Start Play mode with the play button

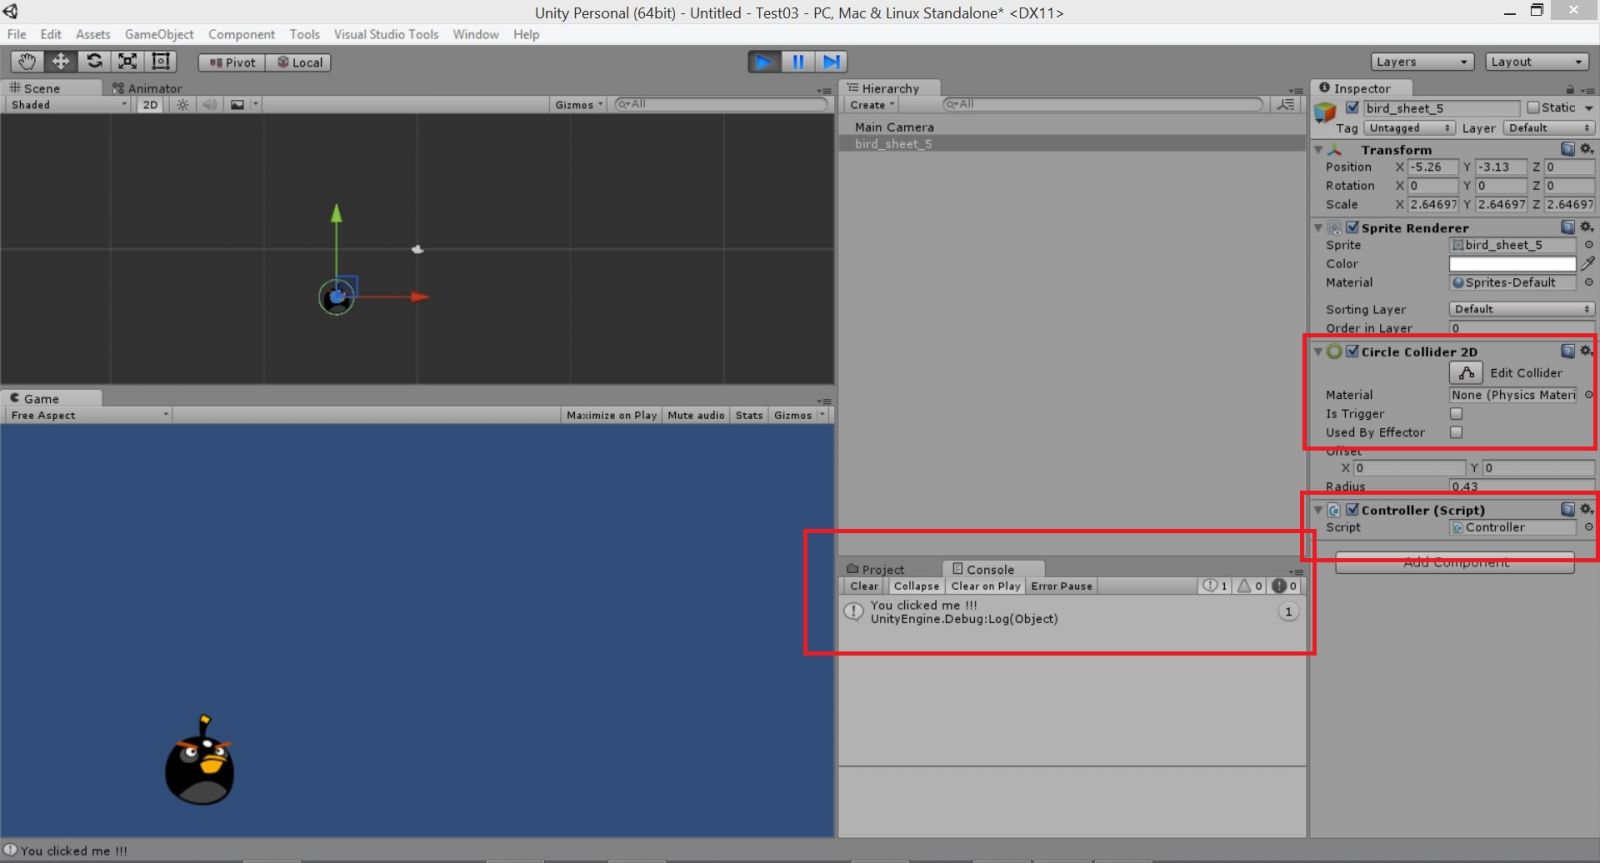click(764, 62)
